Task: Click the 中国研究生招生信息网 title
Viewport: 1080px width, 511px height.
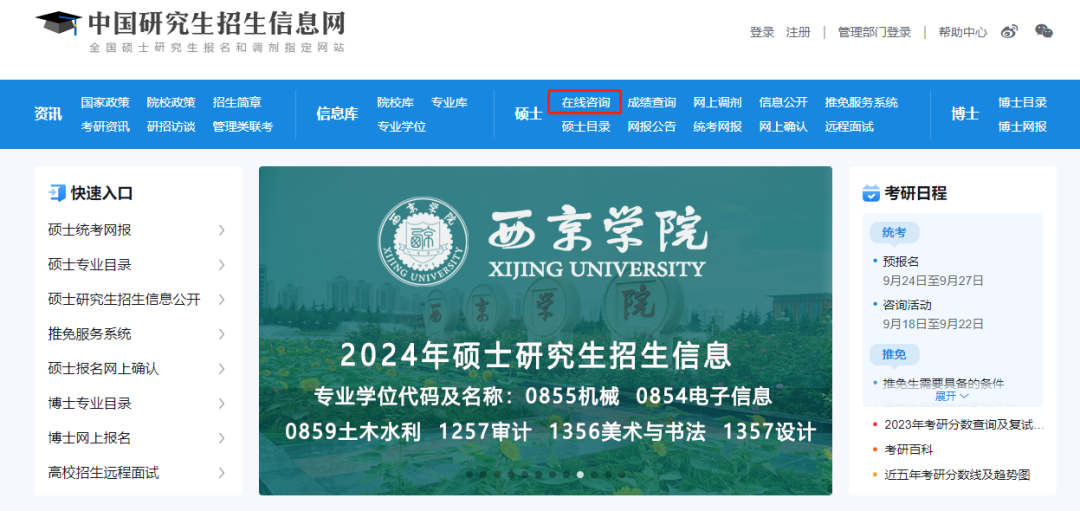Action: (x=216, y=23)
